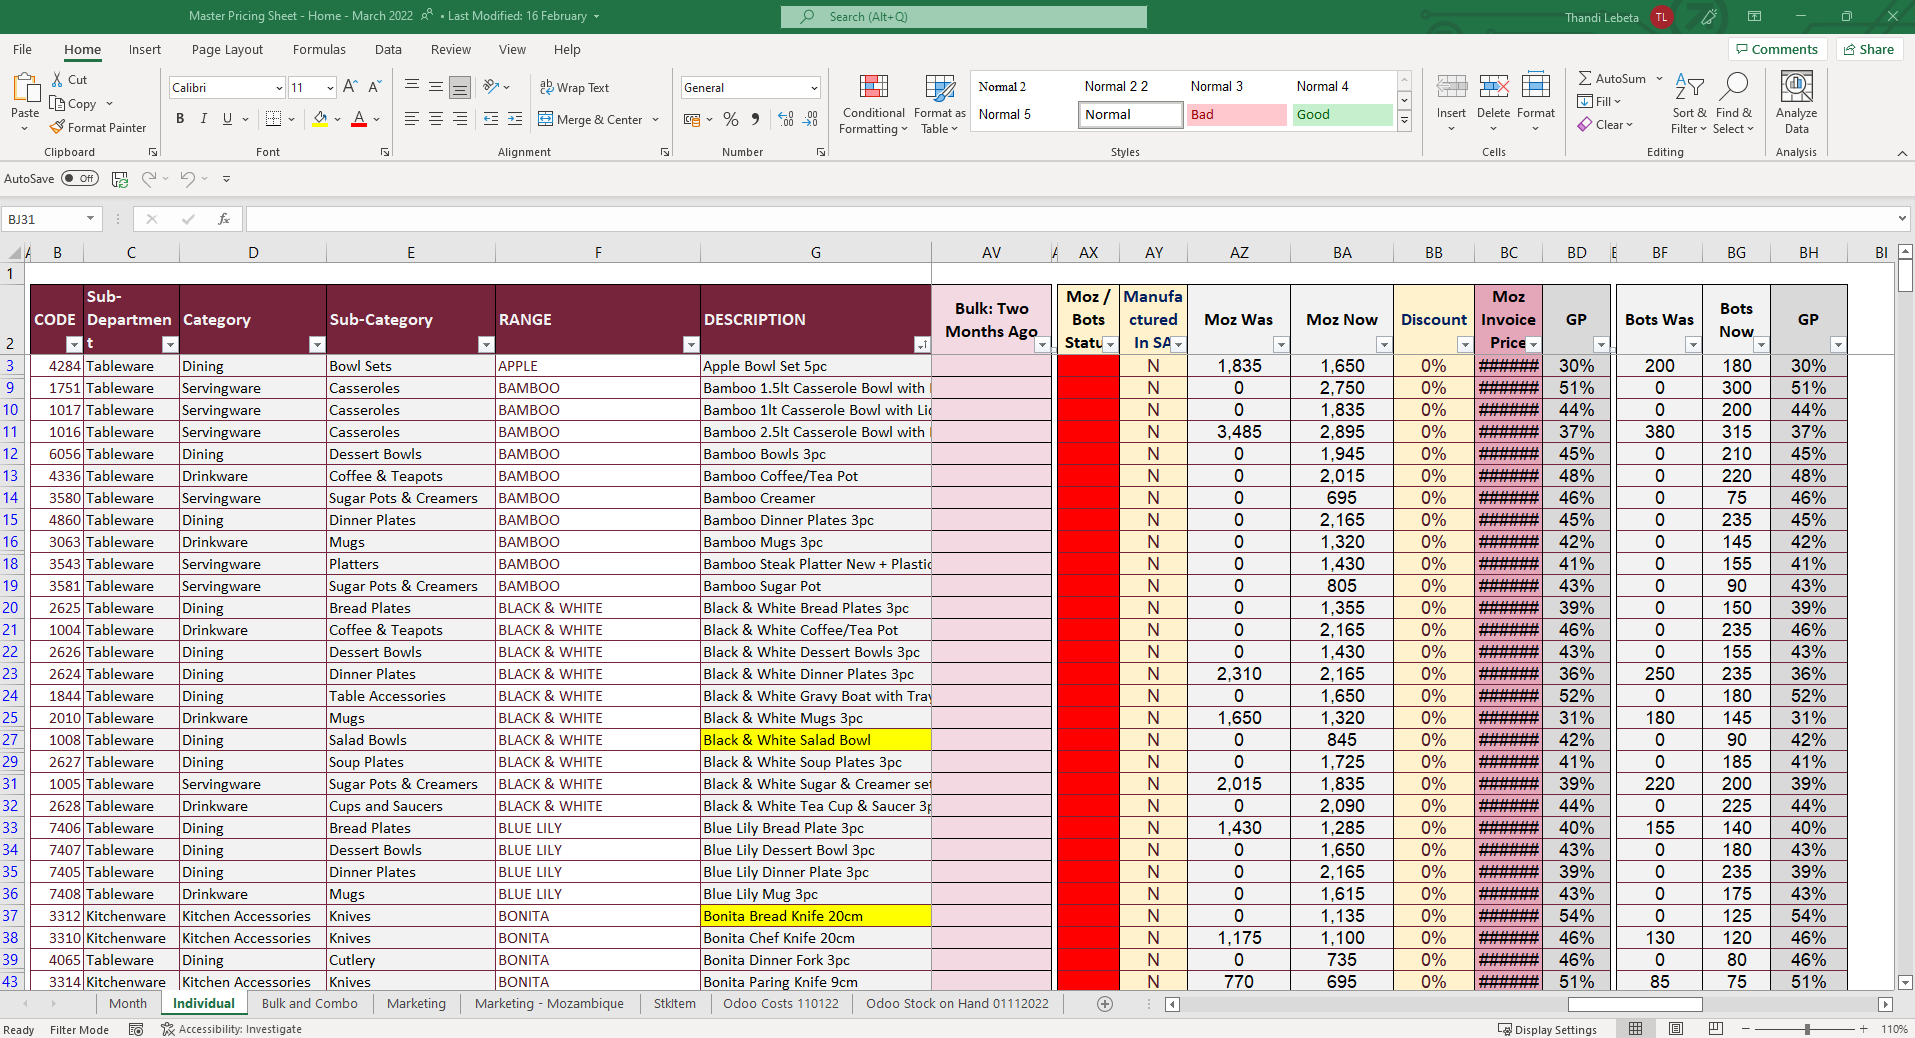The height and width of the screenshot is (1038, 1915).
Task: Click Accessibility: Investigate in status bar
Action: point(231,1029)
